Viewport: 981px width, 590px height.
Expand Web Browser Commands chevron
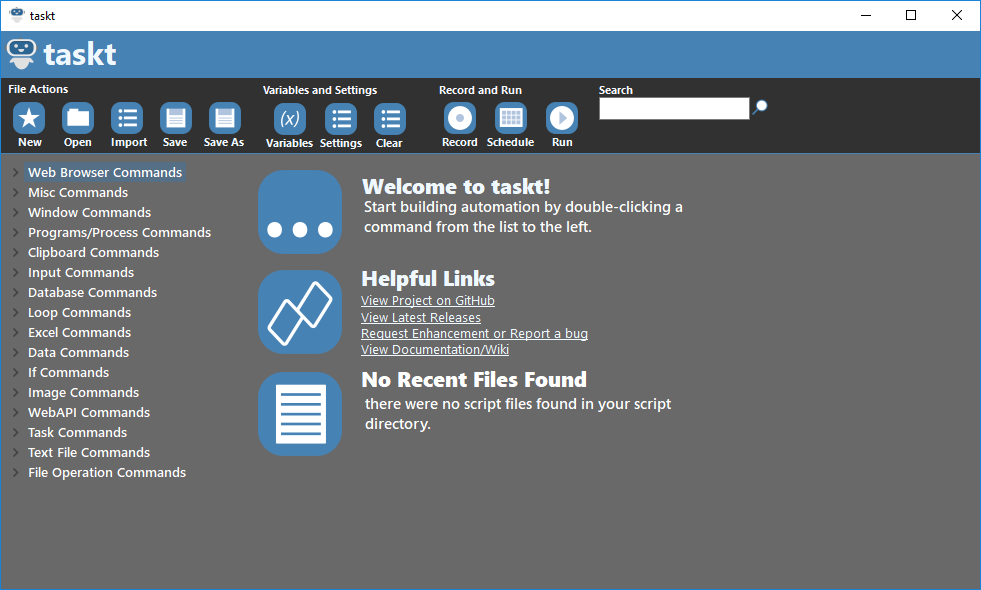click(x=16, y=172)
